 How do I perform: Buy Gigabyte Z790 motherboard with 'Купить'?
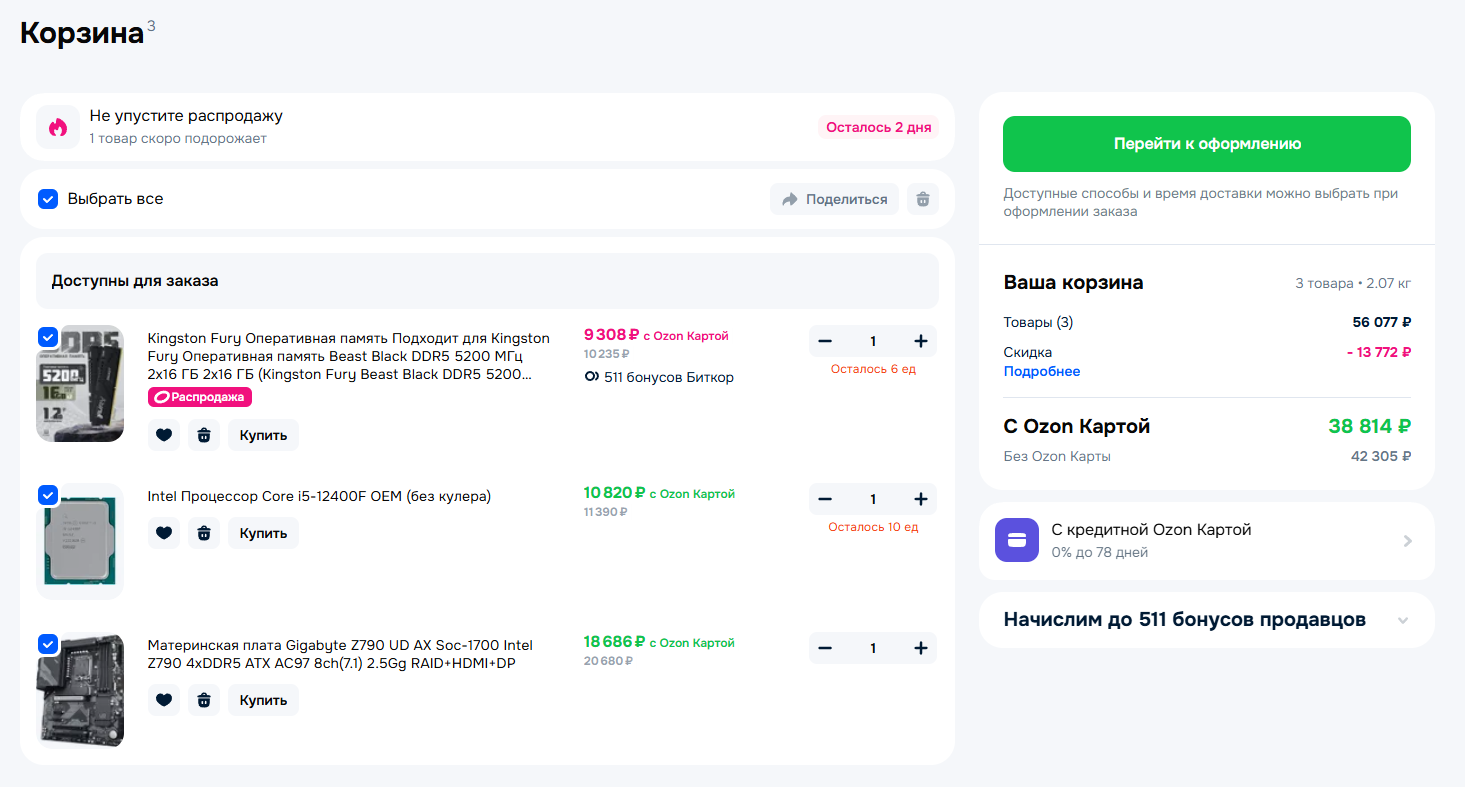click(x=263, y=700)
